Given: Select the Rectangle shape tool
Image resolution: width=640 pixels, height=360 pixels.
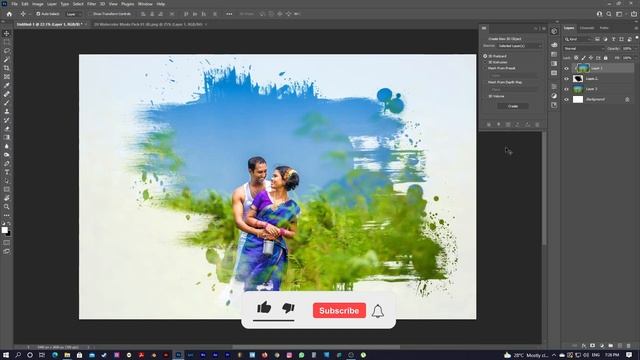Looking at the screenshot, I should (x=7, y=189).
